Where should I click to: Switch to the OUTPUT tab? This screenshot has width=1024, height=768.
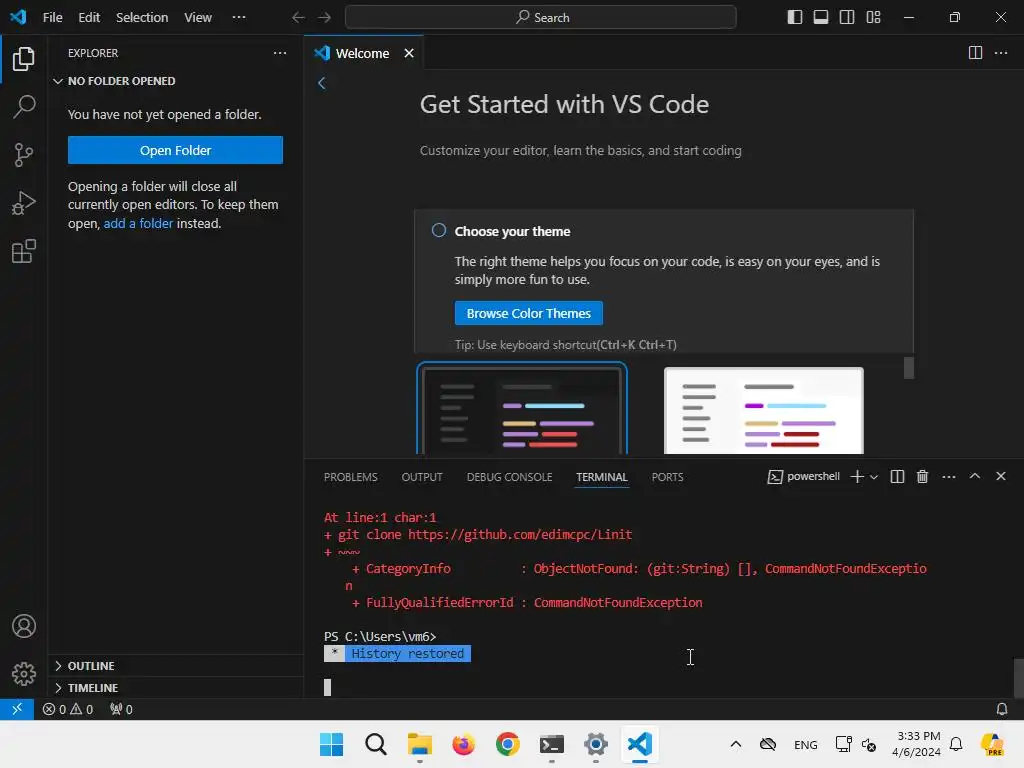(x=422, y=477)
